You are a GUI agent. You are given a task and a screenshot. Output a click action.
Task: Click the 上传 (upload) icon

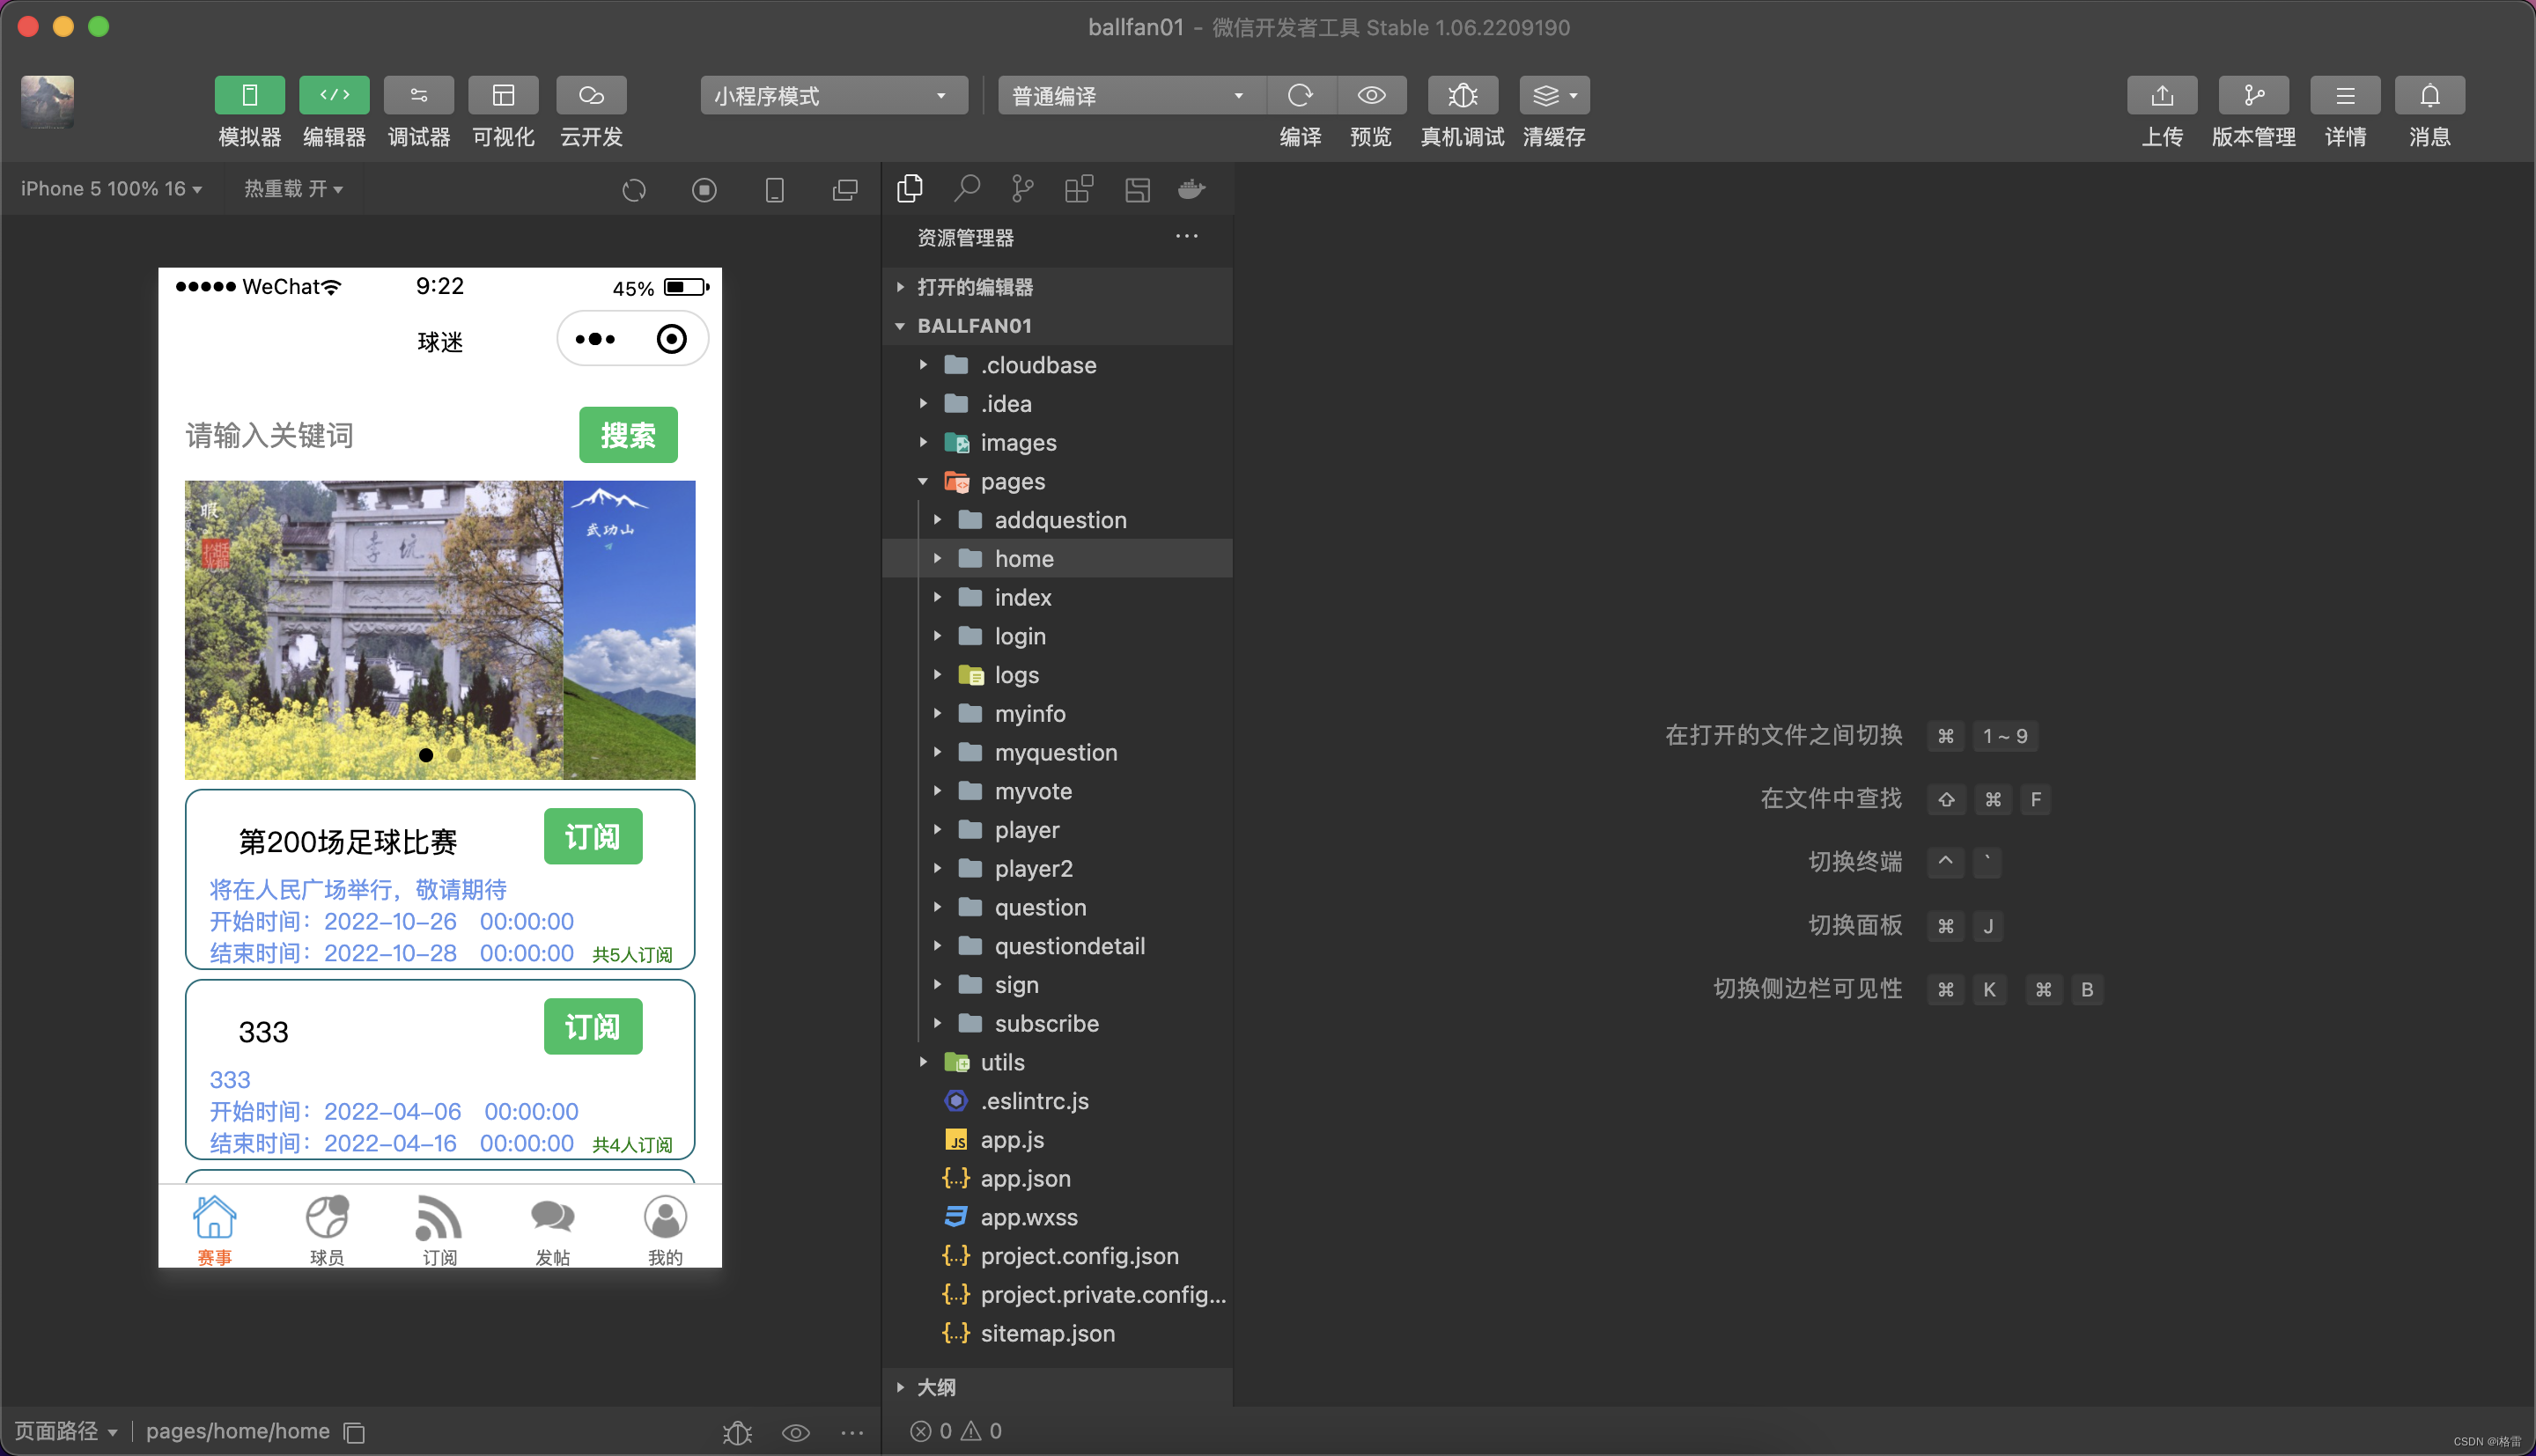2163,95
